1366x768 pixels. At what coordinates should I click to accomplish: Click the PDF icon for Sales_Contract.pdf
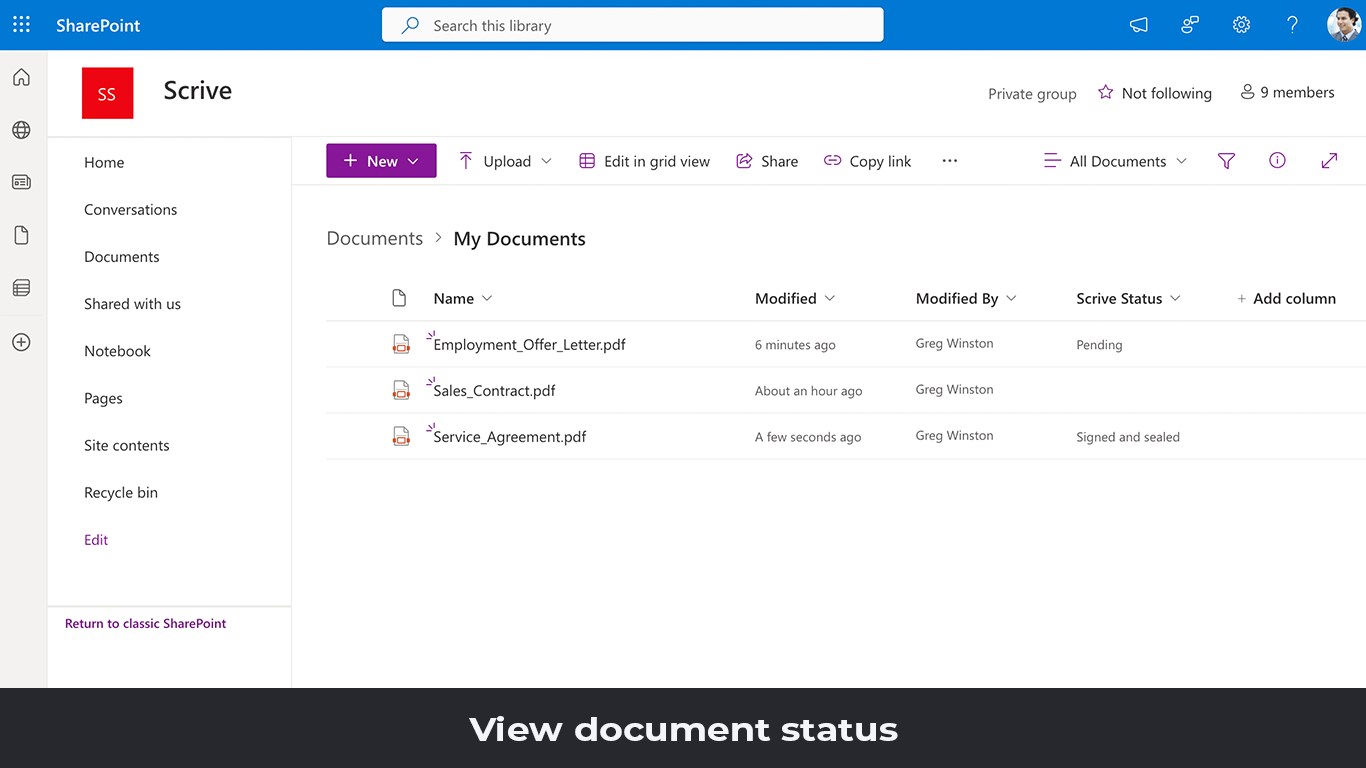point(401,390)
